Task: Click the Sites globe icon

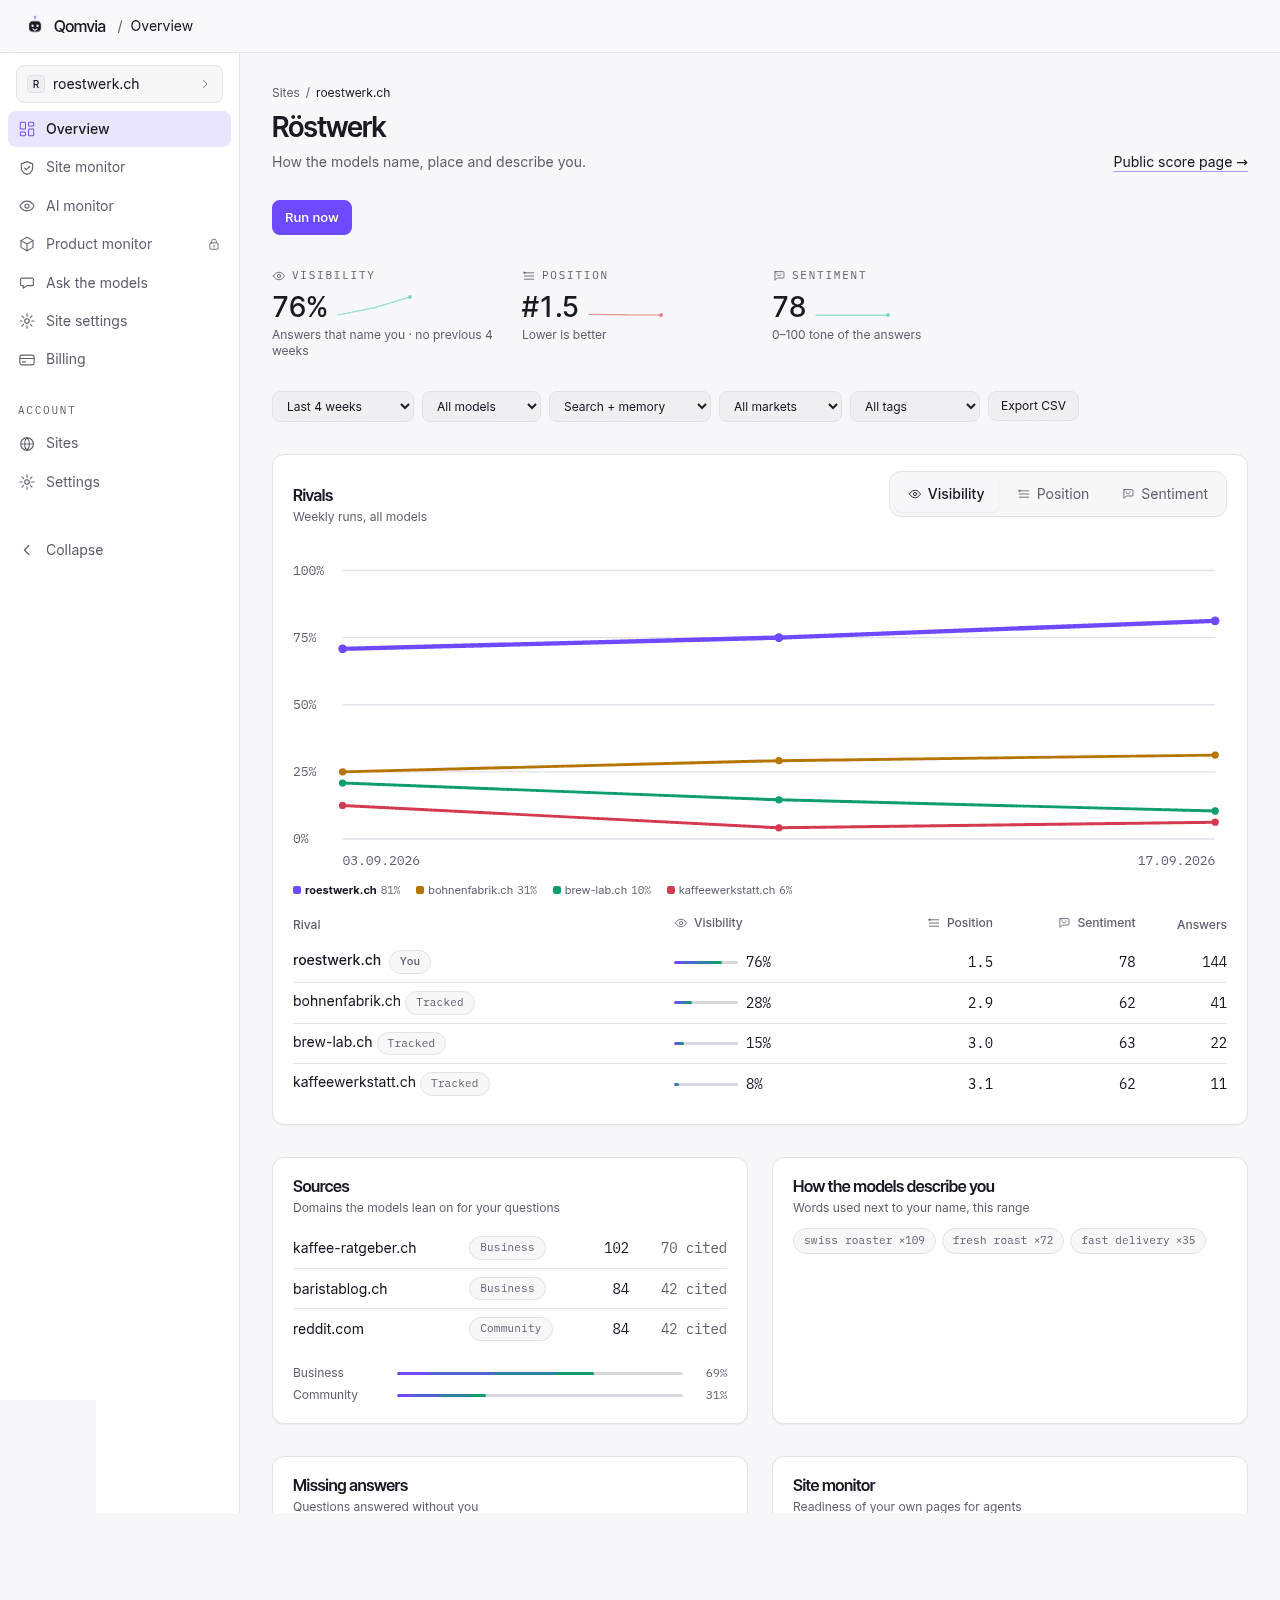Action: [27, 443]
